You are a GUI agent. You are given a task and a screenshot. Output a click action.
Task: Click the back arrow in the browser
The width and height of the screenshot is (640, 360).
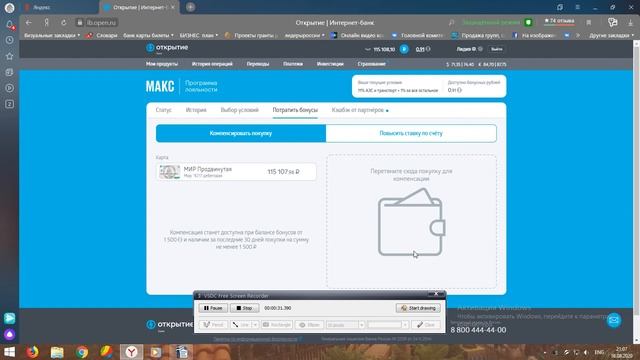tap(28, 22)
